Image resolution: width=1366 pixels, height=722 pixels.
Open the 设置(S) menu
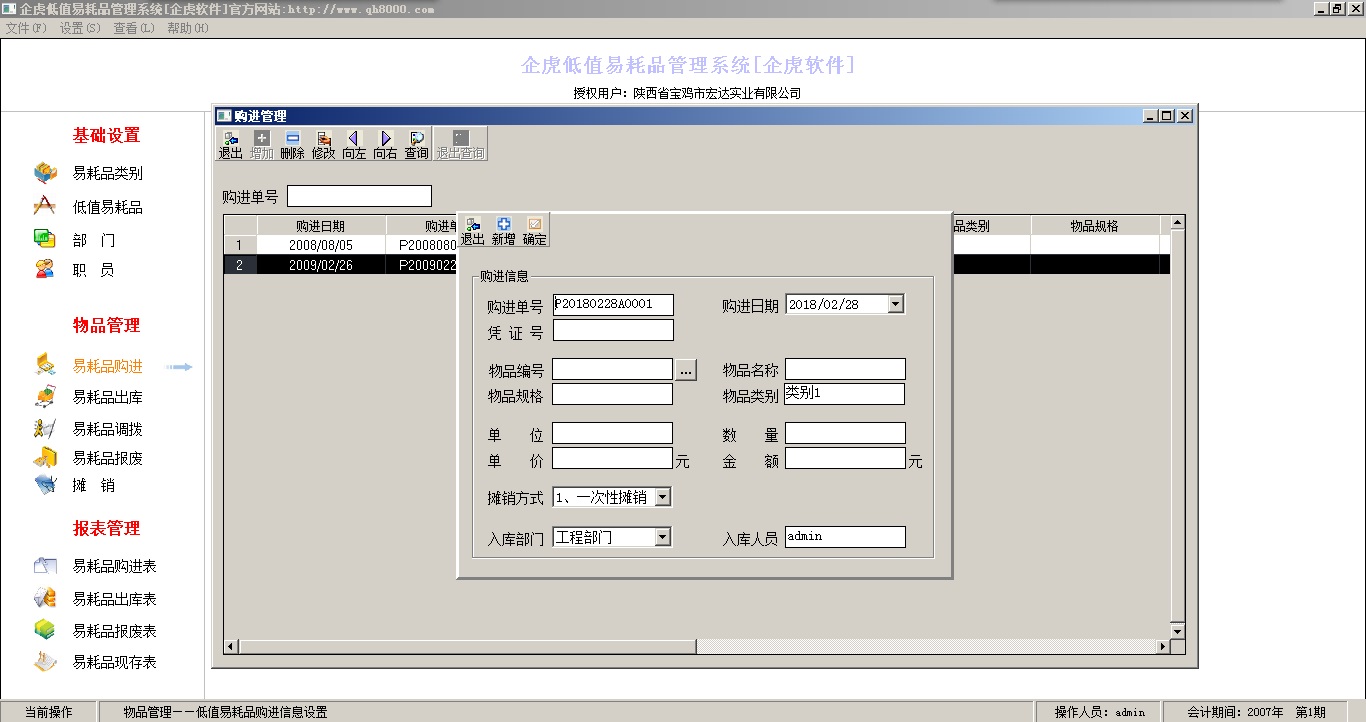(x=80, y=28)
